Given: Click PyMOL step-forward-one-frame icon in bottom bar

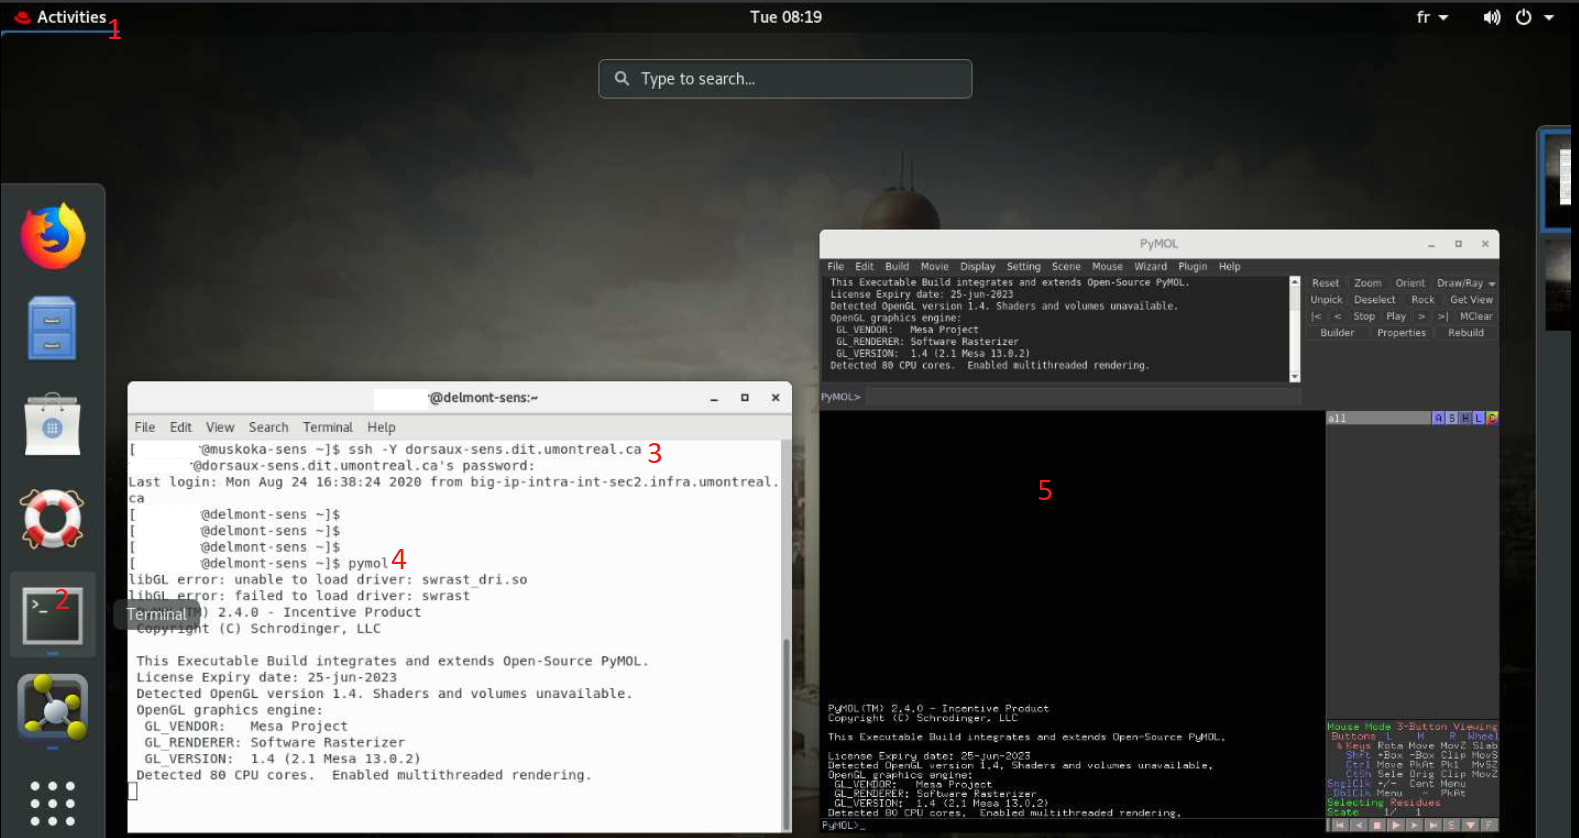Looking at the screenshot, I should 1414,825.
